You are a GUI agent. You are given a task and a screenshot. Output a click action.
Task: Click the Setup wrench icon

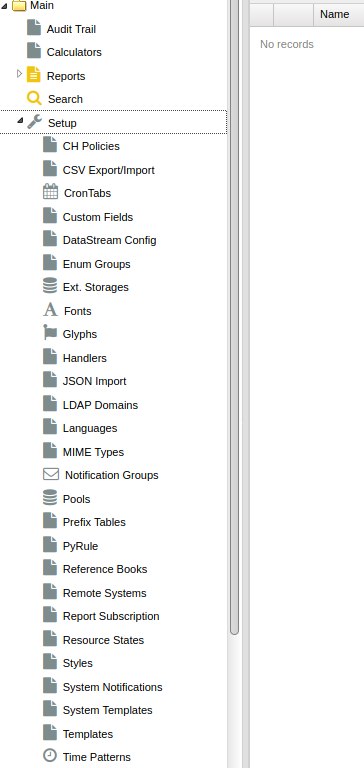[34, 122]
